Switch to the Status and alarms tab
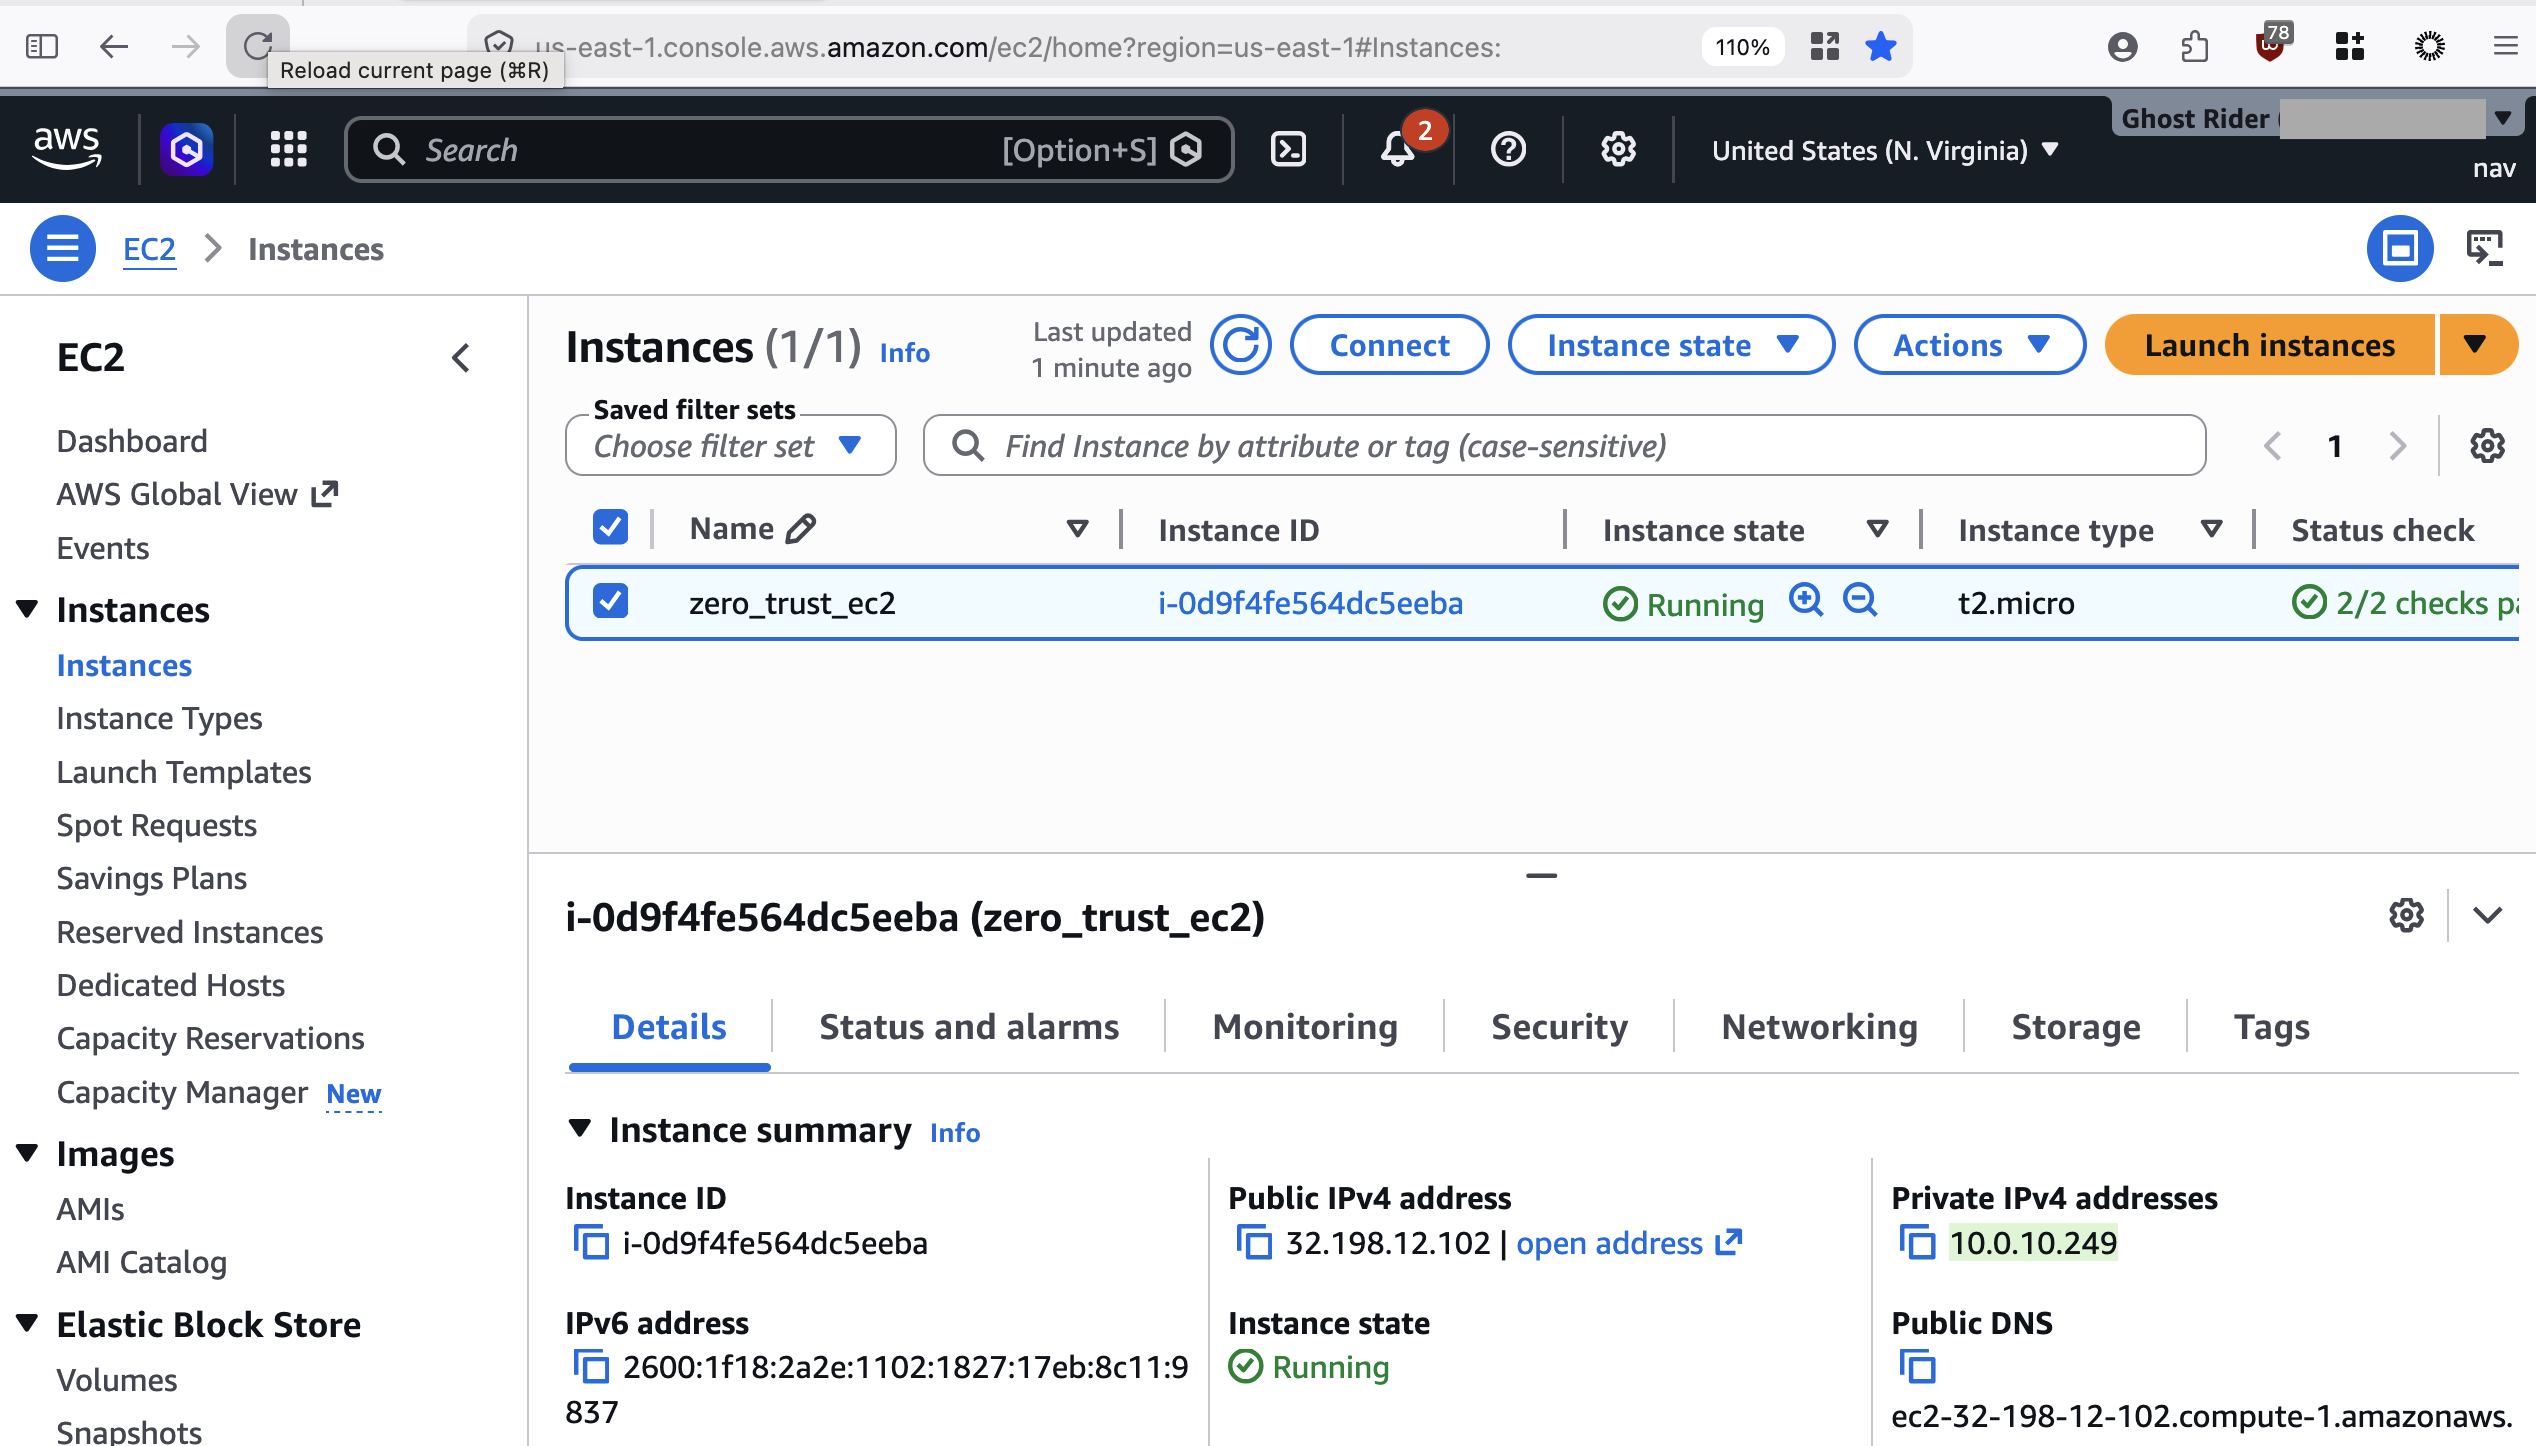Viewport: 2536px width, 1446px height. (969, 1027)
